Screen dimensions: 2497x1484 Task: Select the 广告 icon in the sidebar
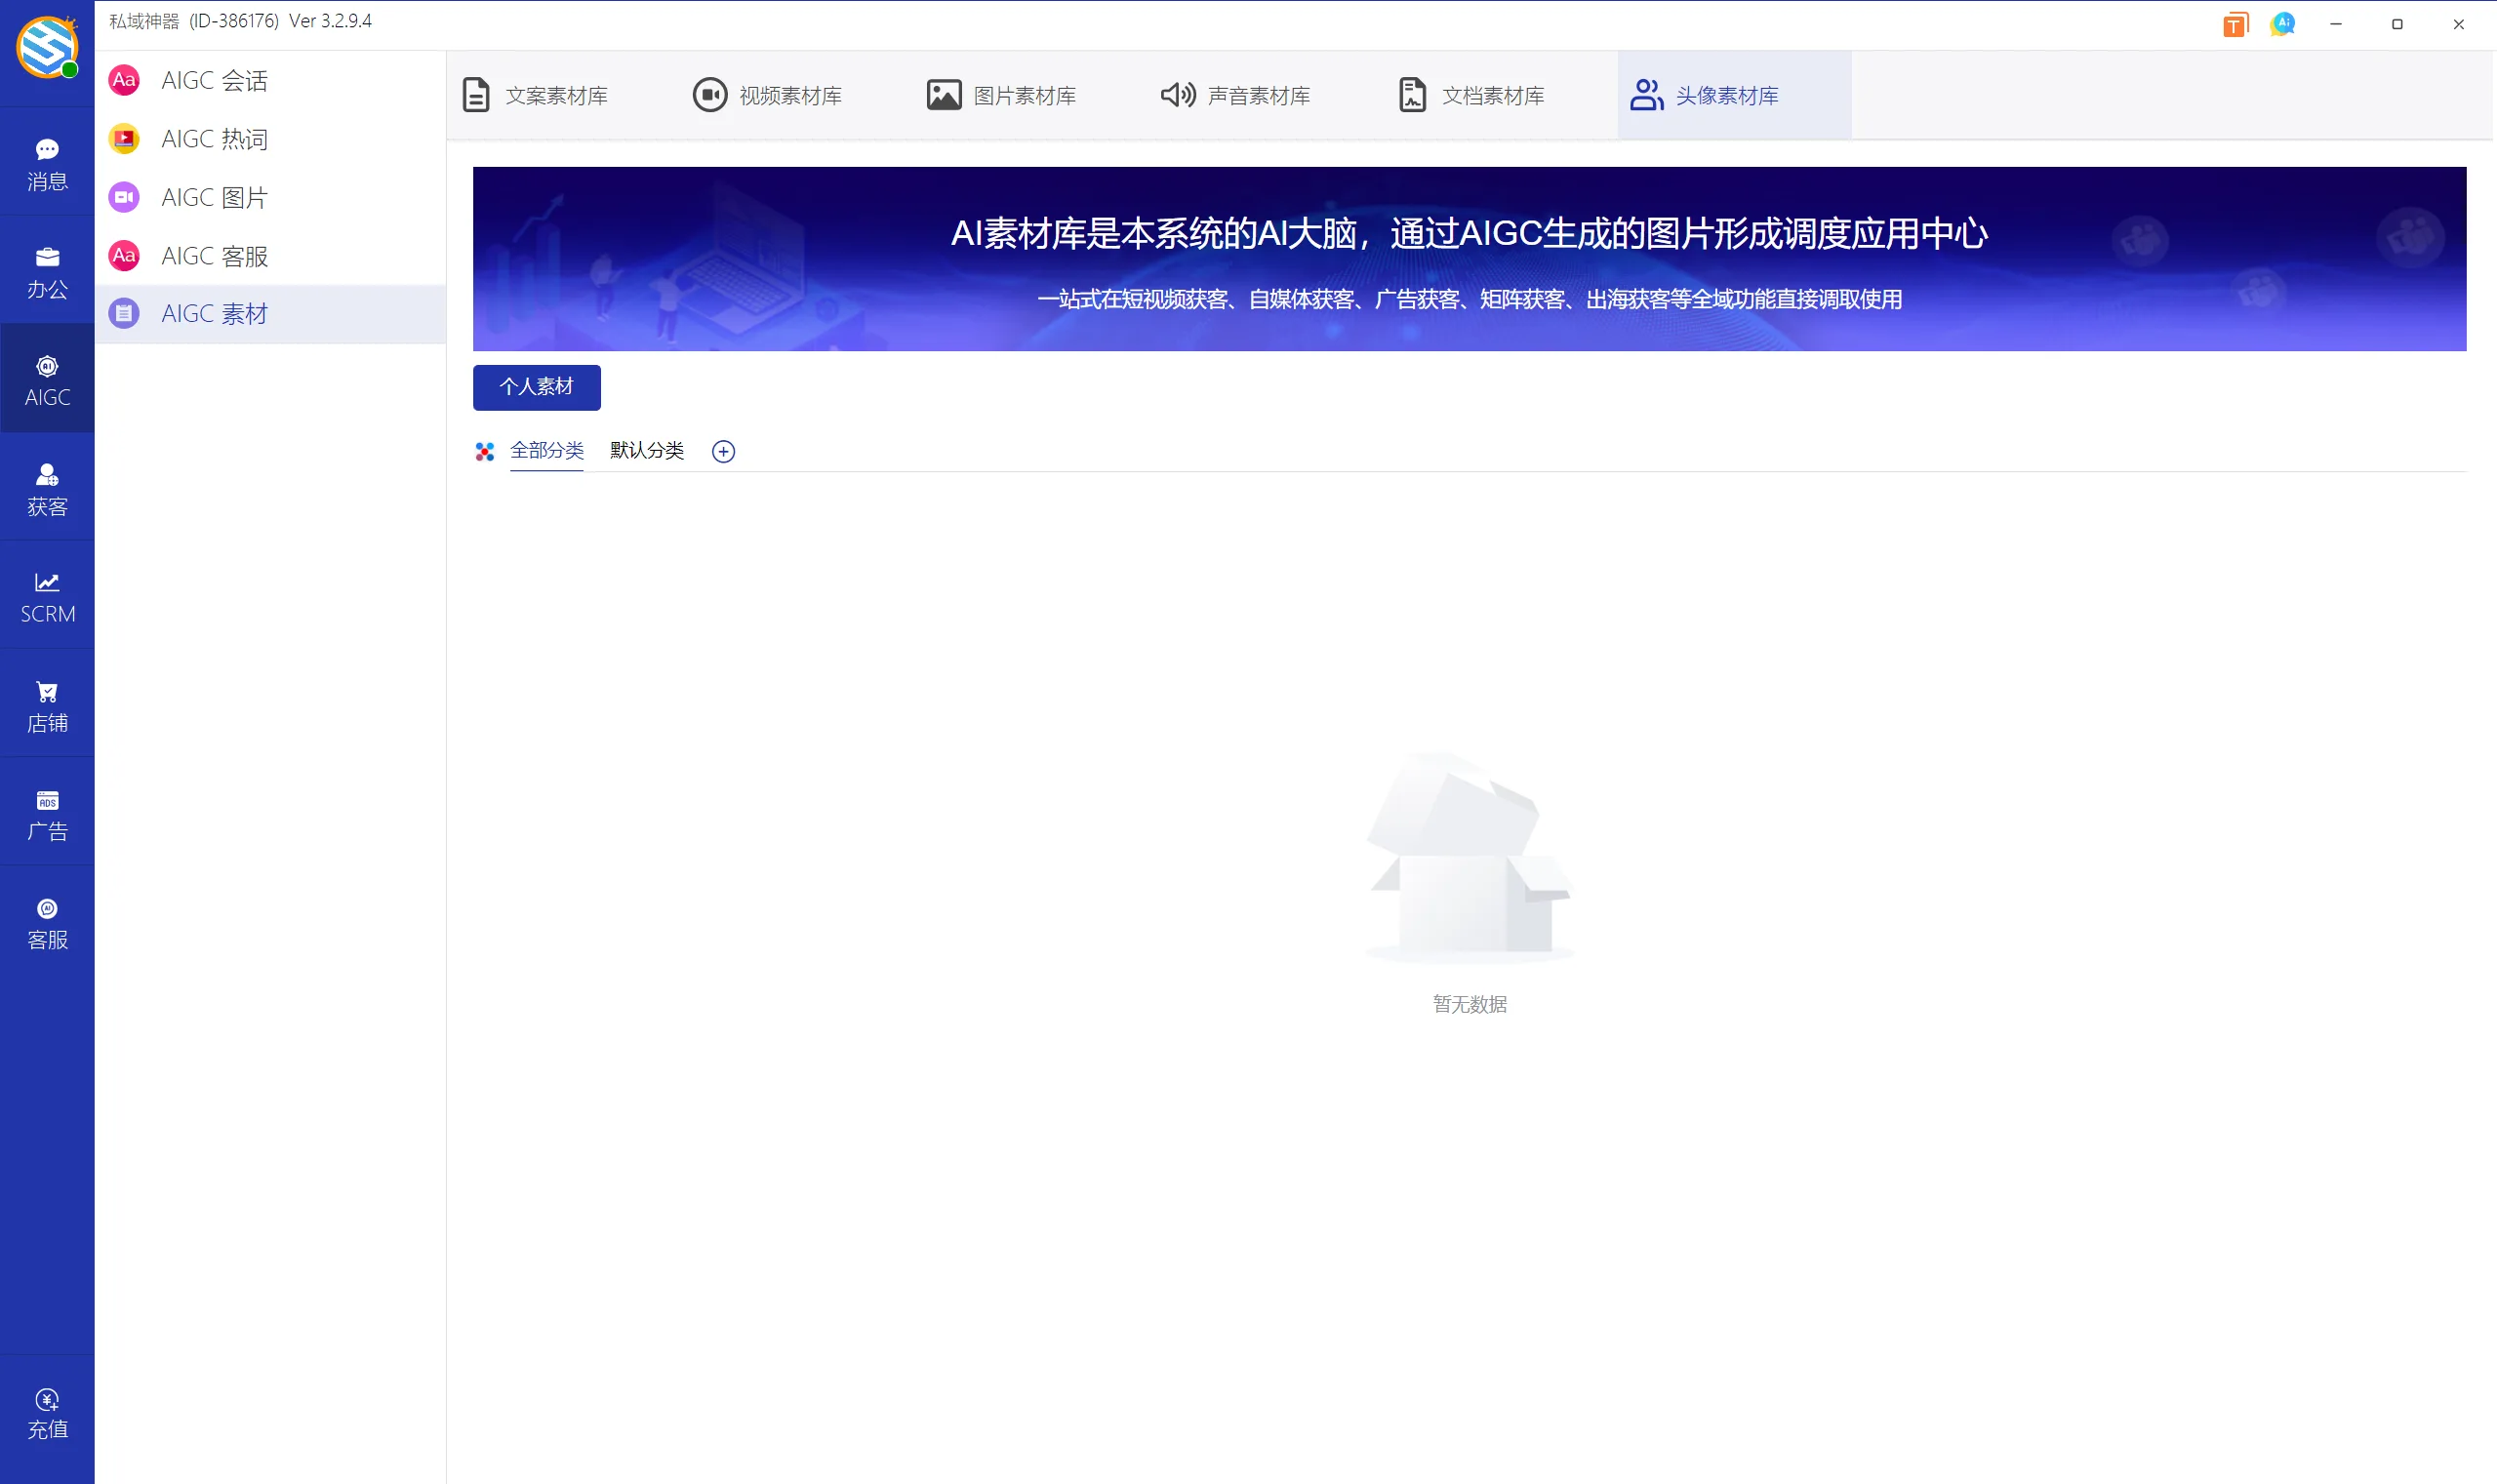[47, 812]
